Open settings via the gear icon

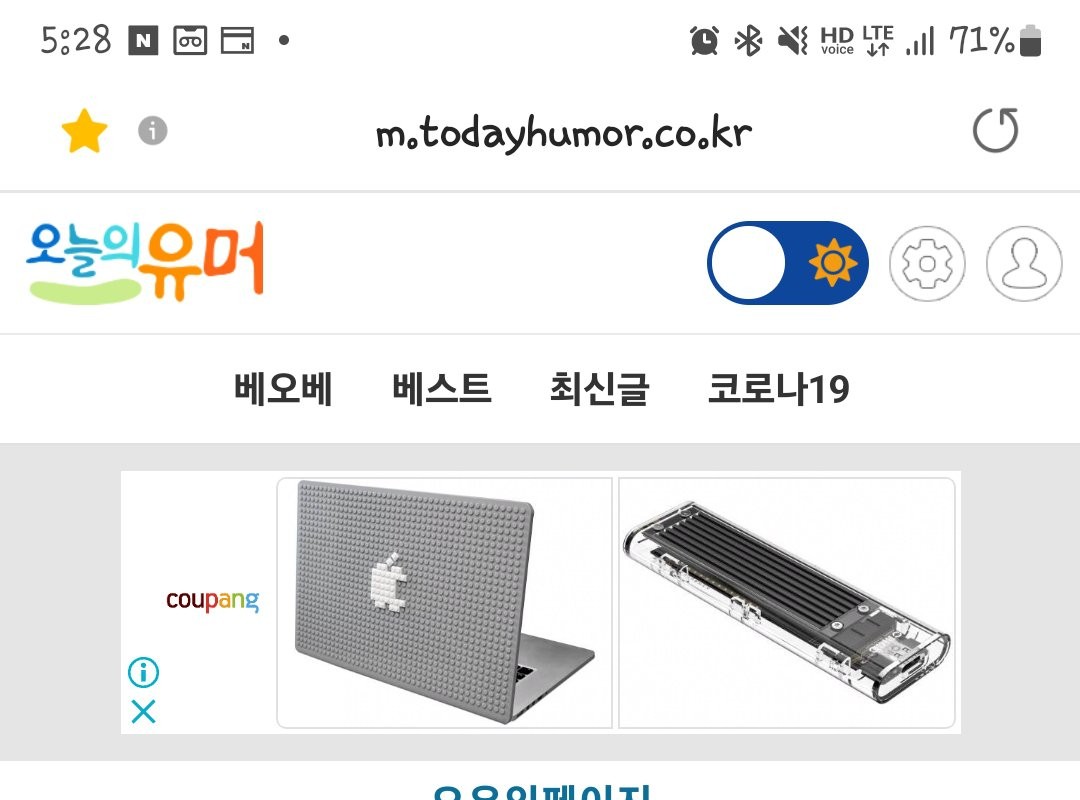point(927,263)
